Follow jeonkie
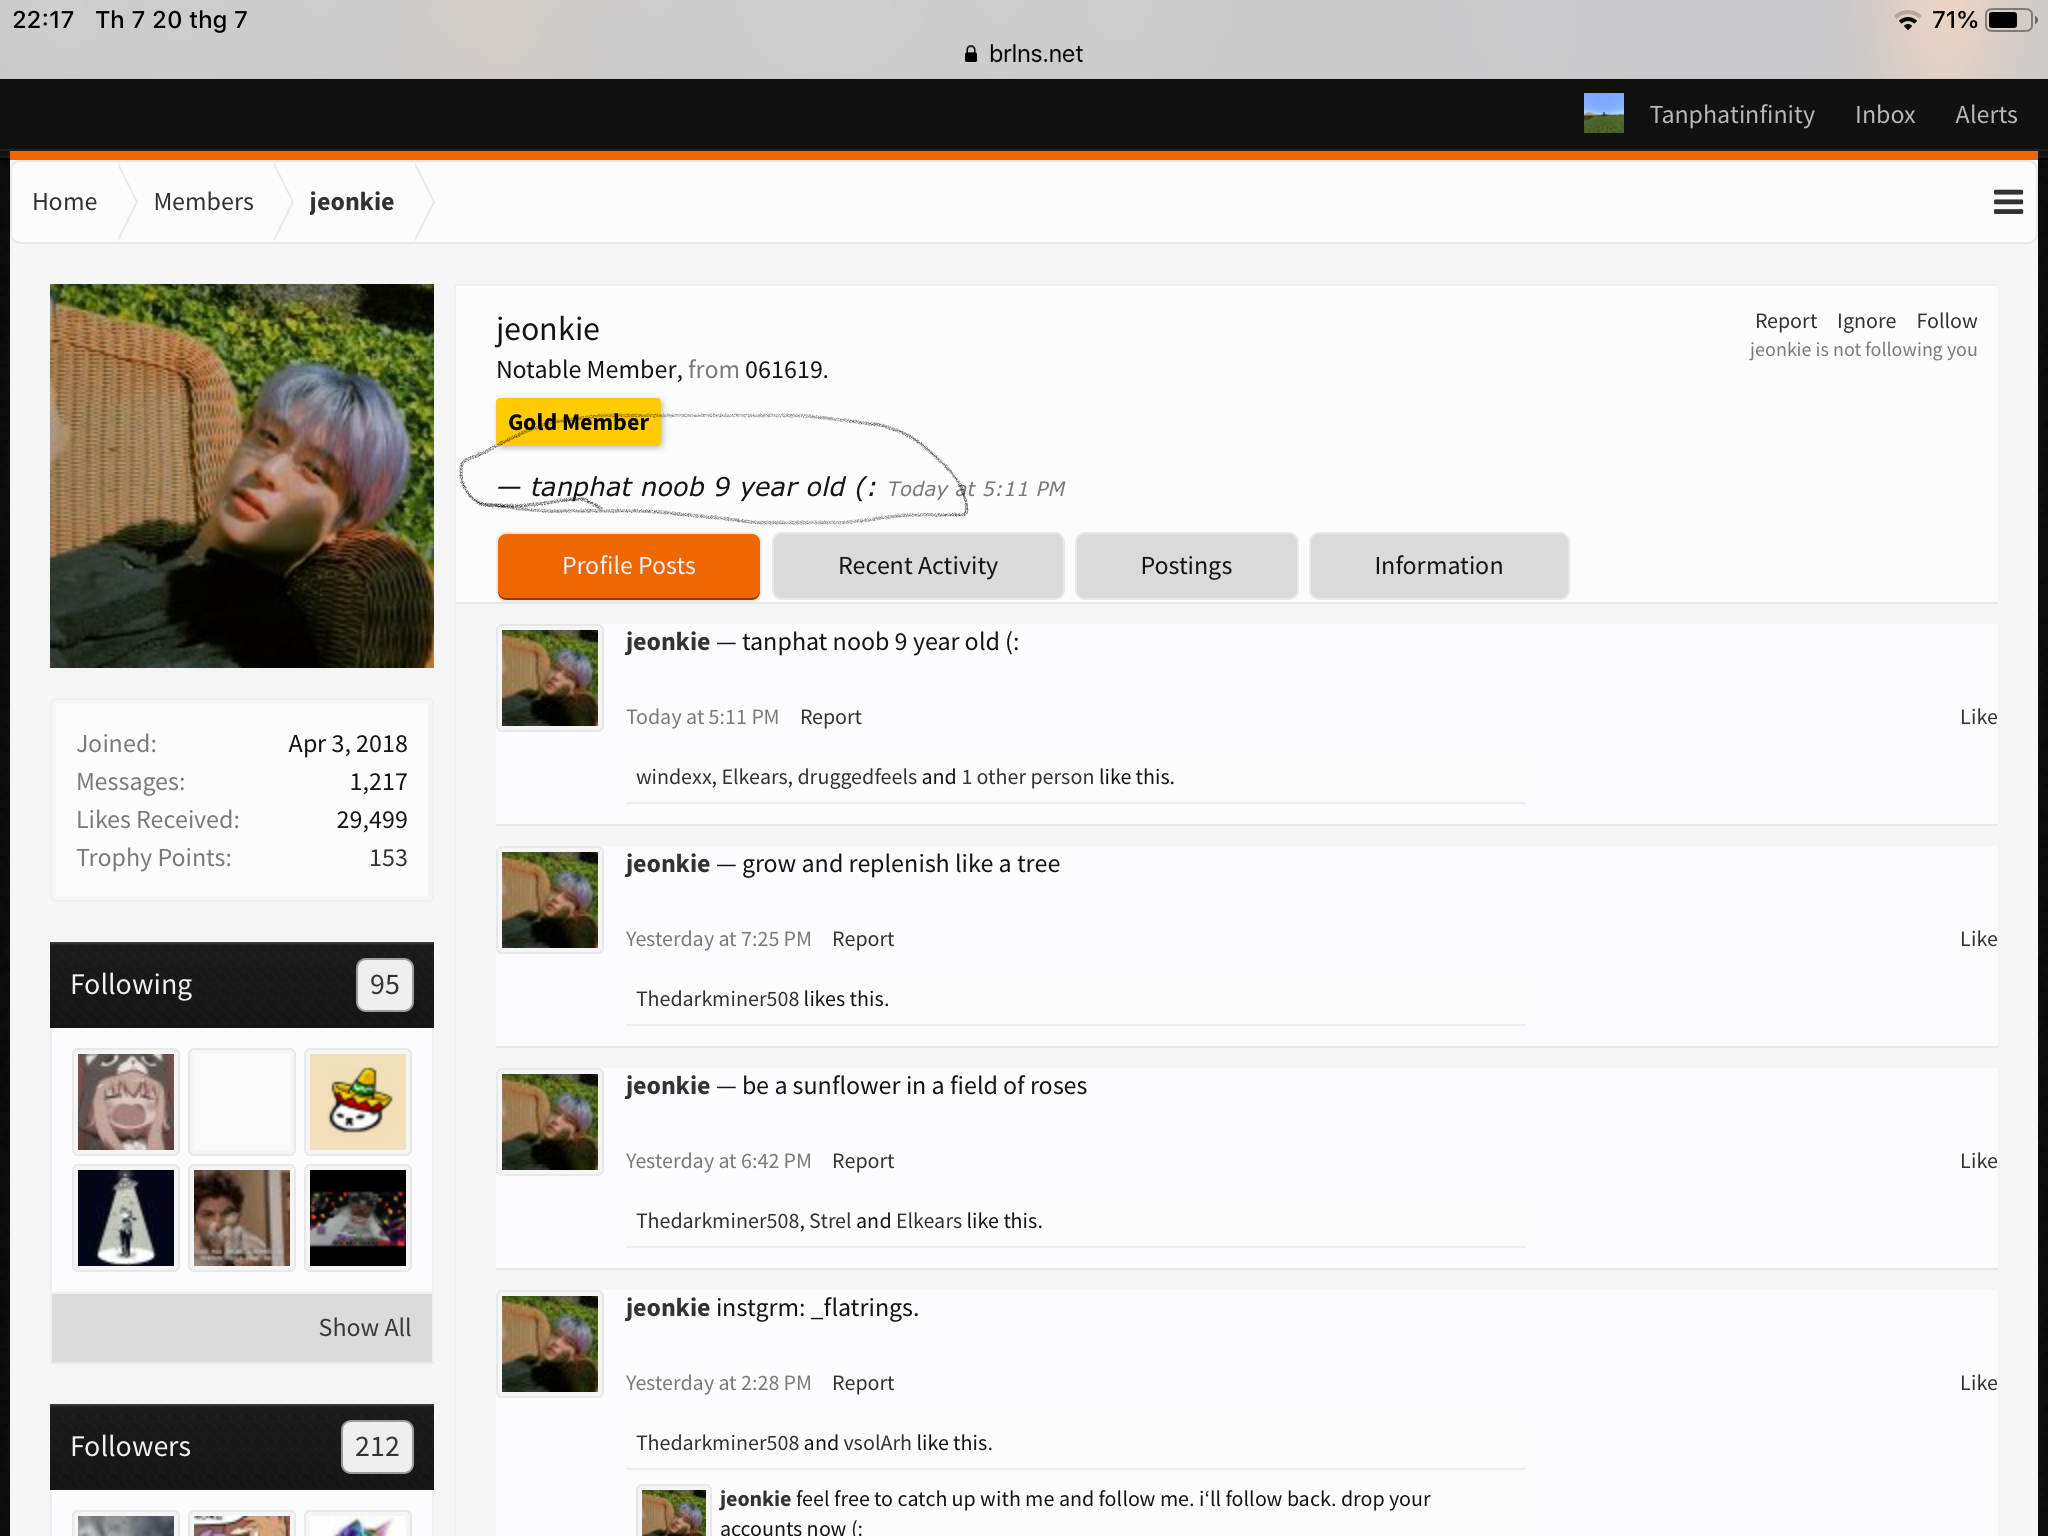2048x1536 pixels. [1946, 321]
